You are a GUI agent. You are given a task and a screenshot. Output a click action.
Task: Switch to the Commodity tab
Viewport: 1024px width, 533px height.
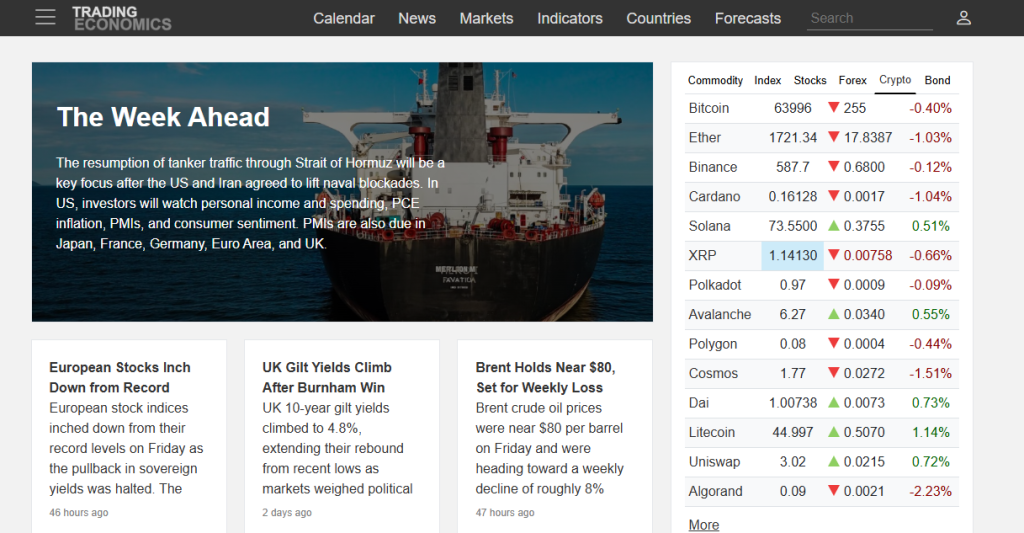(715, 80)
